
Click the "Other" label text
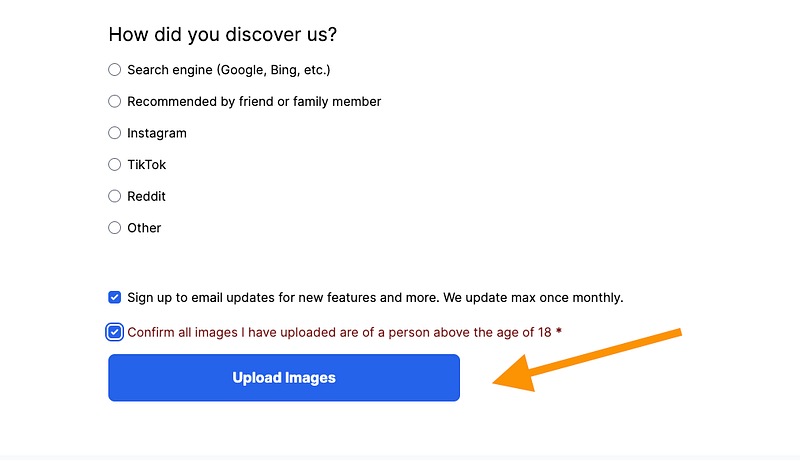144,228
